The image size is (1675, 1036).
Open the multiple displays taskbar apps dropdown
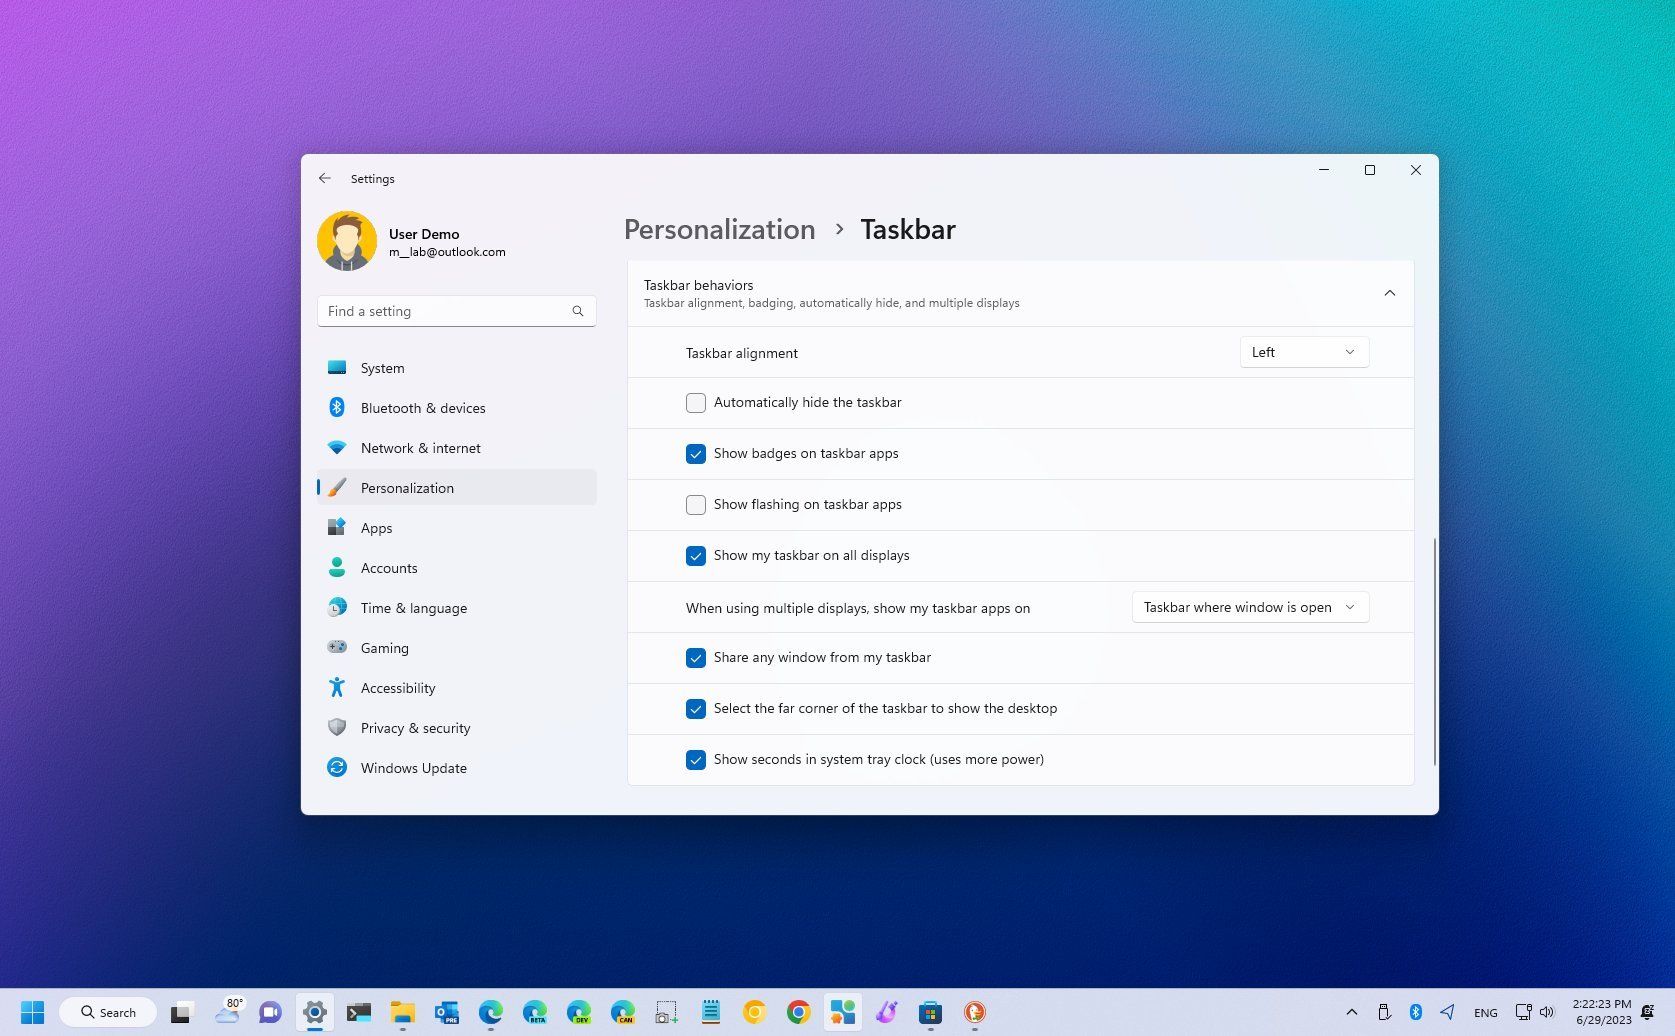pos(1249,607)
